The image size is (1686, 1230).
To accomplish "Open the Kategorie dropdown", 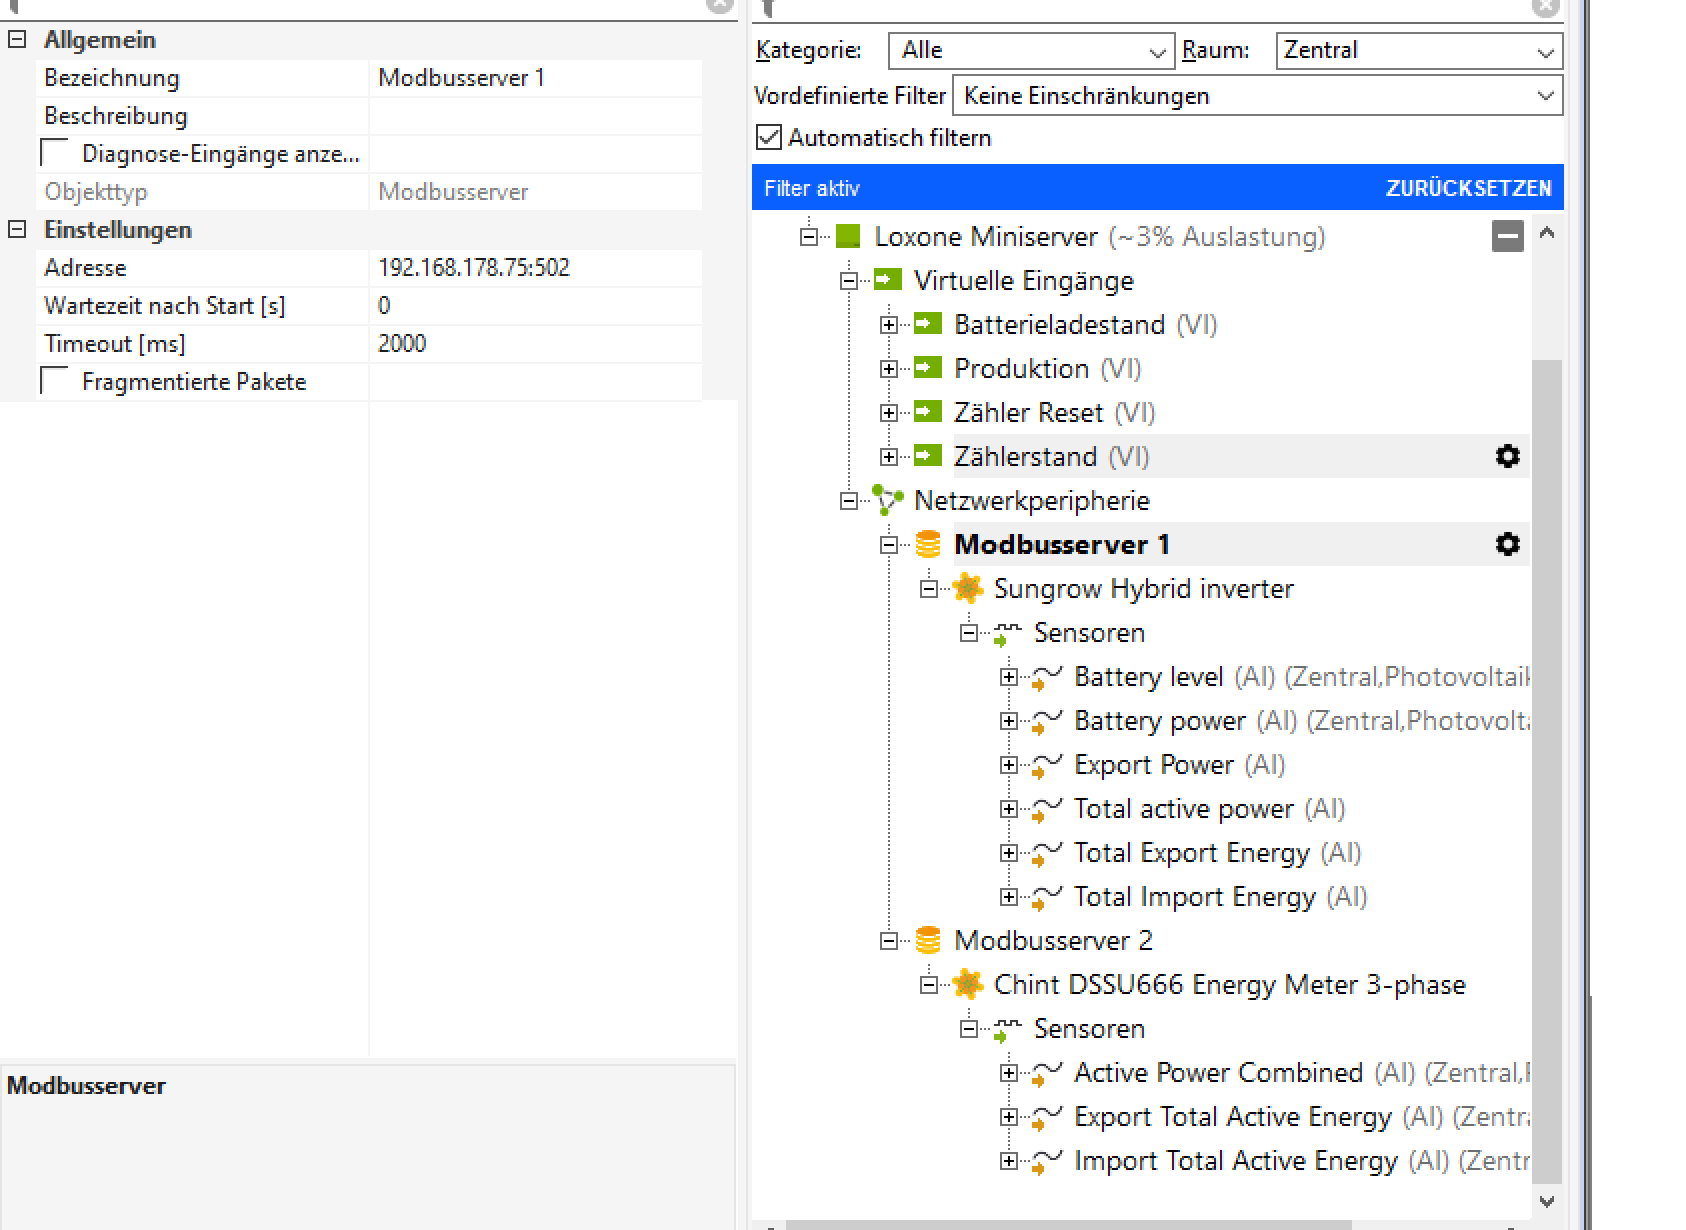I will tap(1031, 51).
